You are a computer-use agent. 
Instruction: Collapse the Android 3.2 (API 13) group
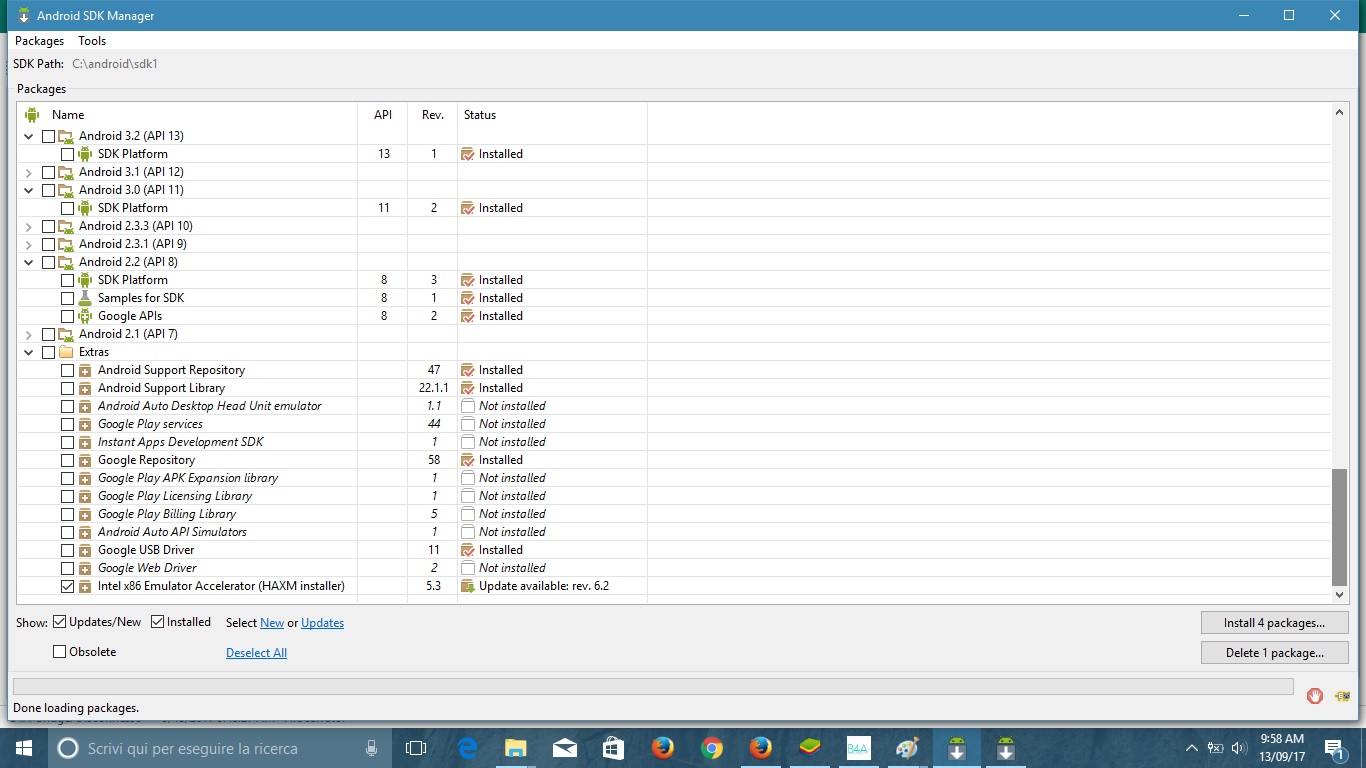tap(28, 136)
